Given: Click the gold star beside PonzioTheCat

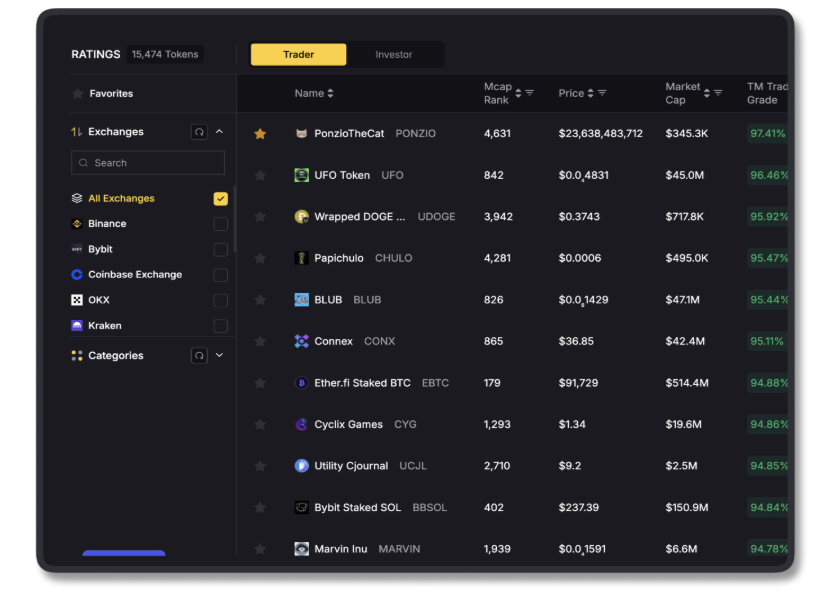Looking at the screenshot, I should pyautogui.click(x=260, y=134).
